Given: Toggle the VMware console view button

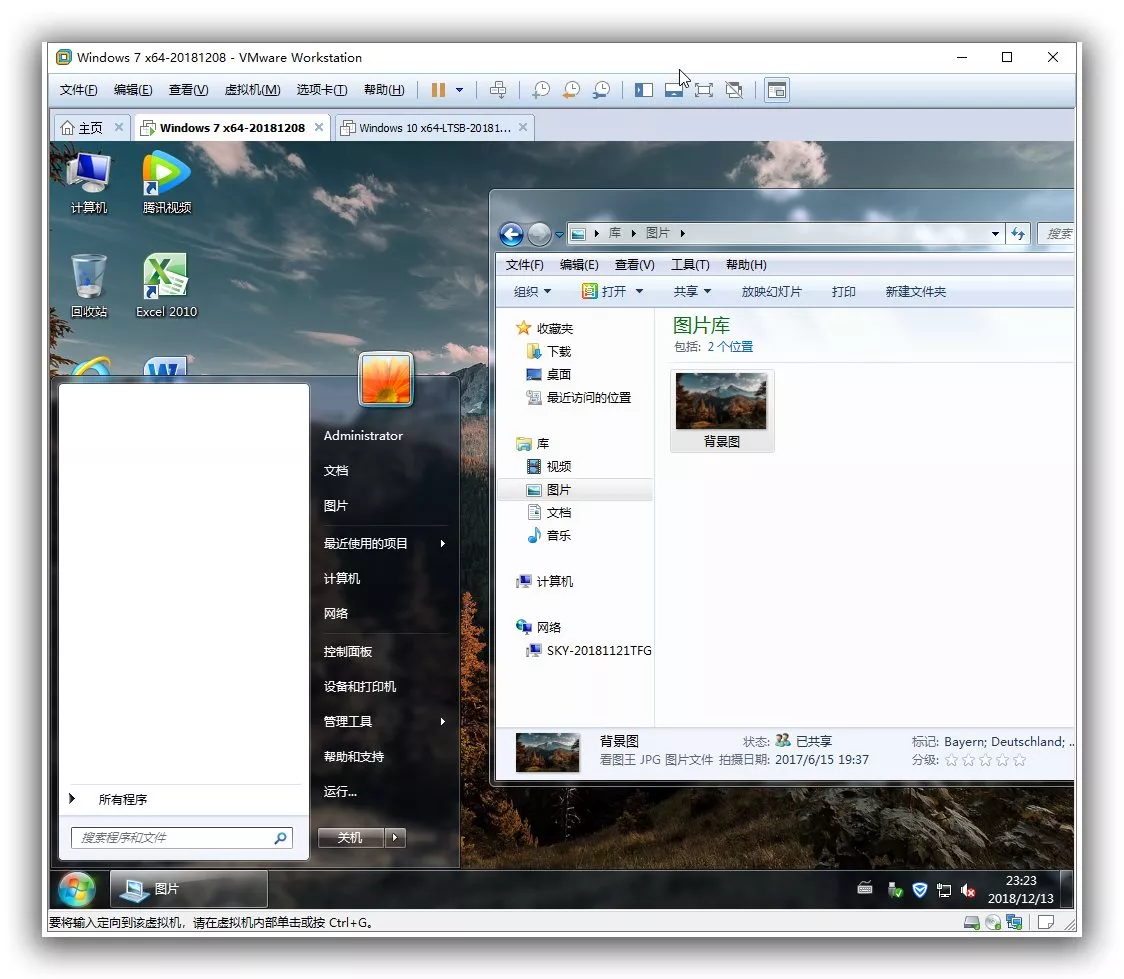Looking at the screenshot, I should [777, 90].
